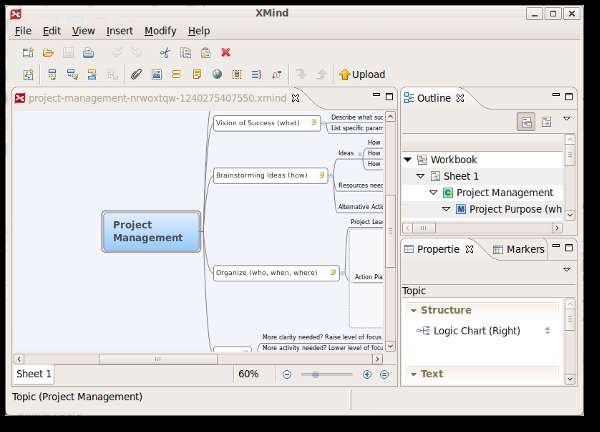Collapse the Sheet 1 outline node
Viewport: 600px width, 432px height.
[420, 176]
